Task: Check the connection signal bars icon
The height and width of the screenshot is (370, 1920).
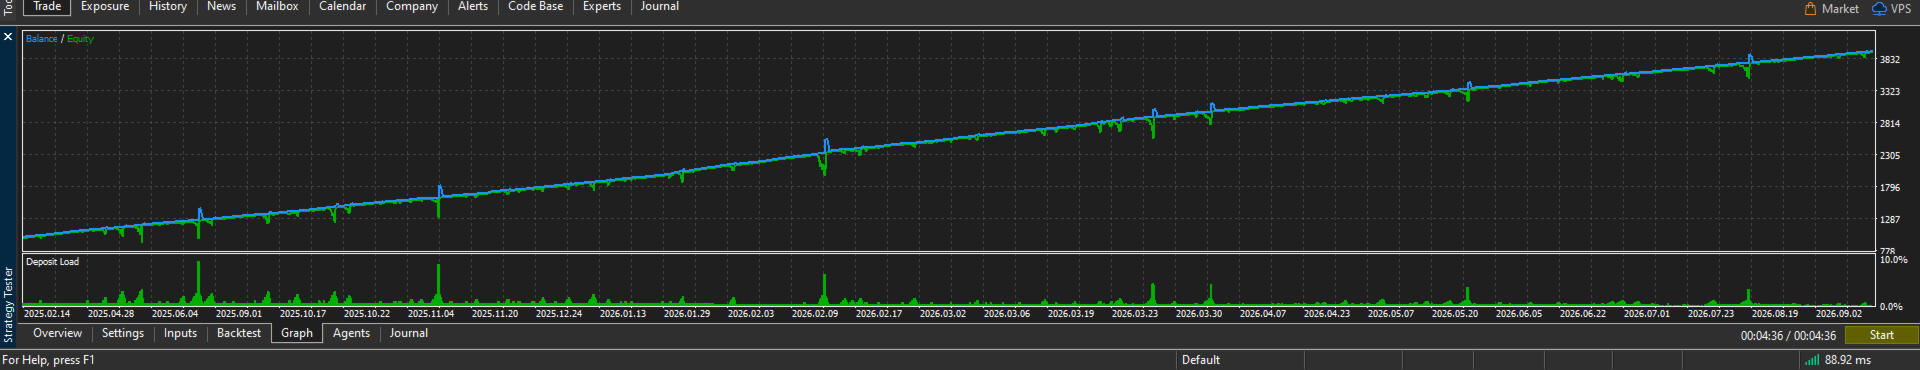Action: coord(1812,360)
